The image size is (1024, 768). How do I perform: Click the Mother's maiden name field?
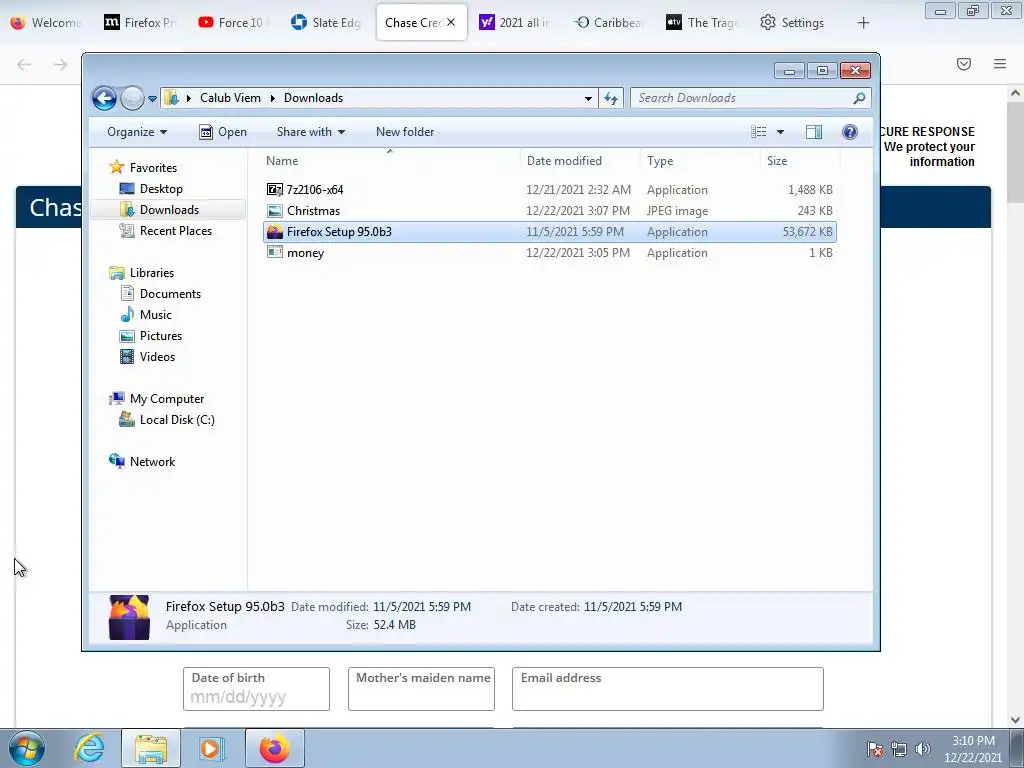click(x=421, y=689)
